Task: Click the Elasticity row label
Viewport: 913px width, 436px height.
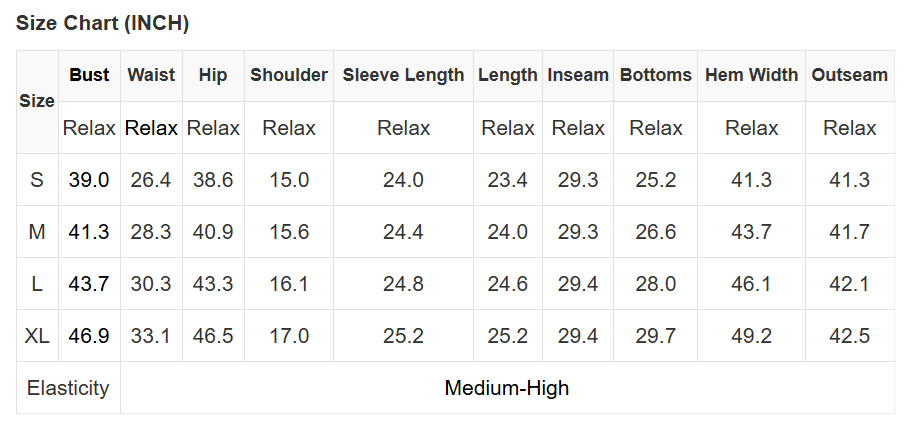Action: (x=68, y=388)
